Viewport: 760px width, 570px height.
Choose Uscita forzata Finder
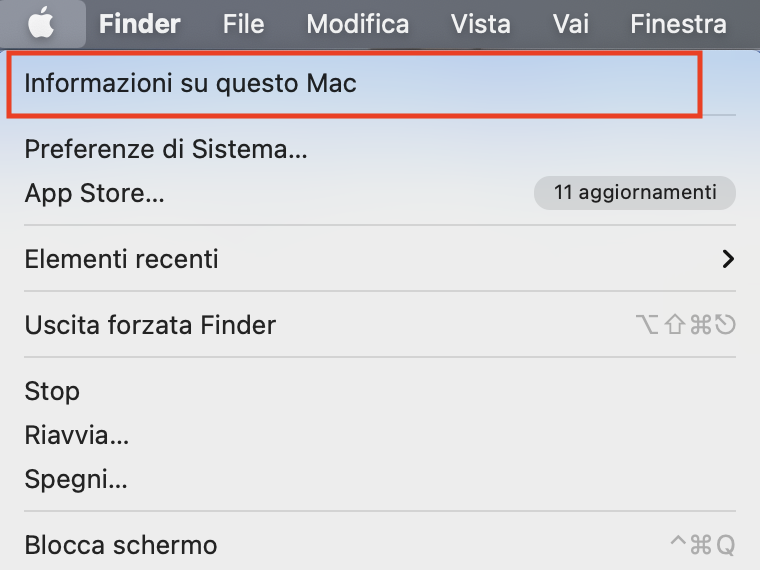tap(380, 325)
